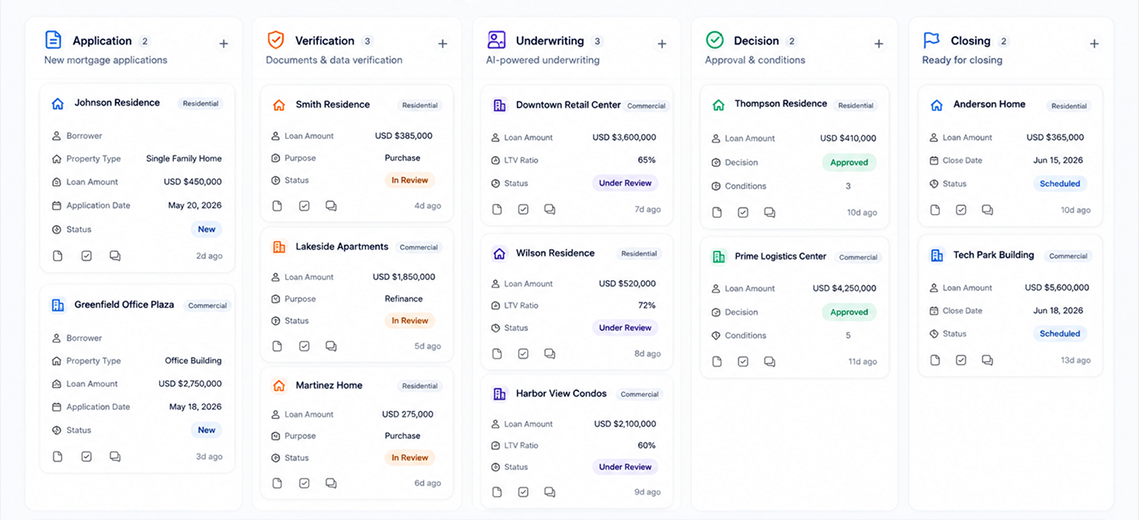Image resolution: width=1139 pixels, height=520 pixels.
Task: Open comments icon on Greenfield Office Plaza card
Action: point(115,456)
